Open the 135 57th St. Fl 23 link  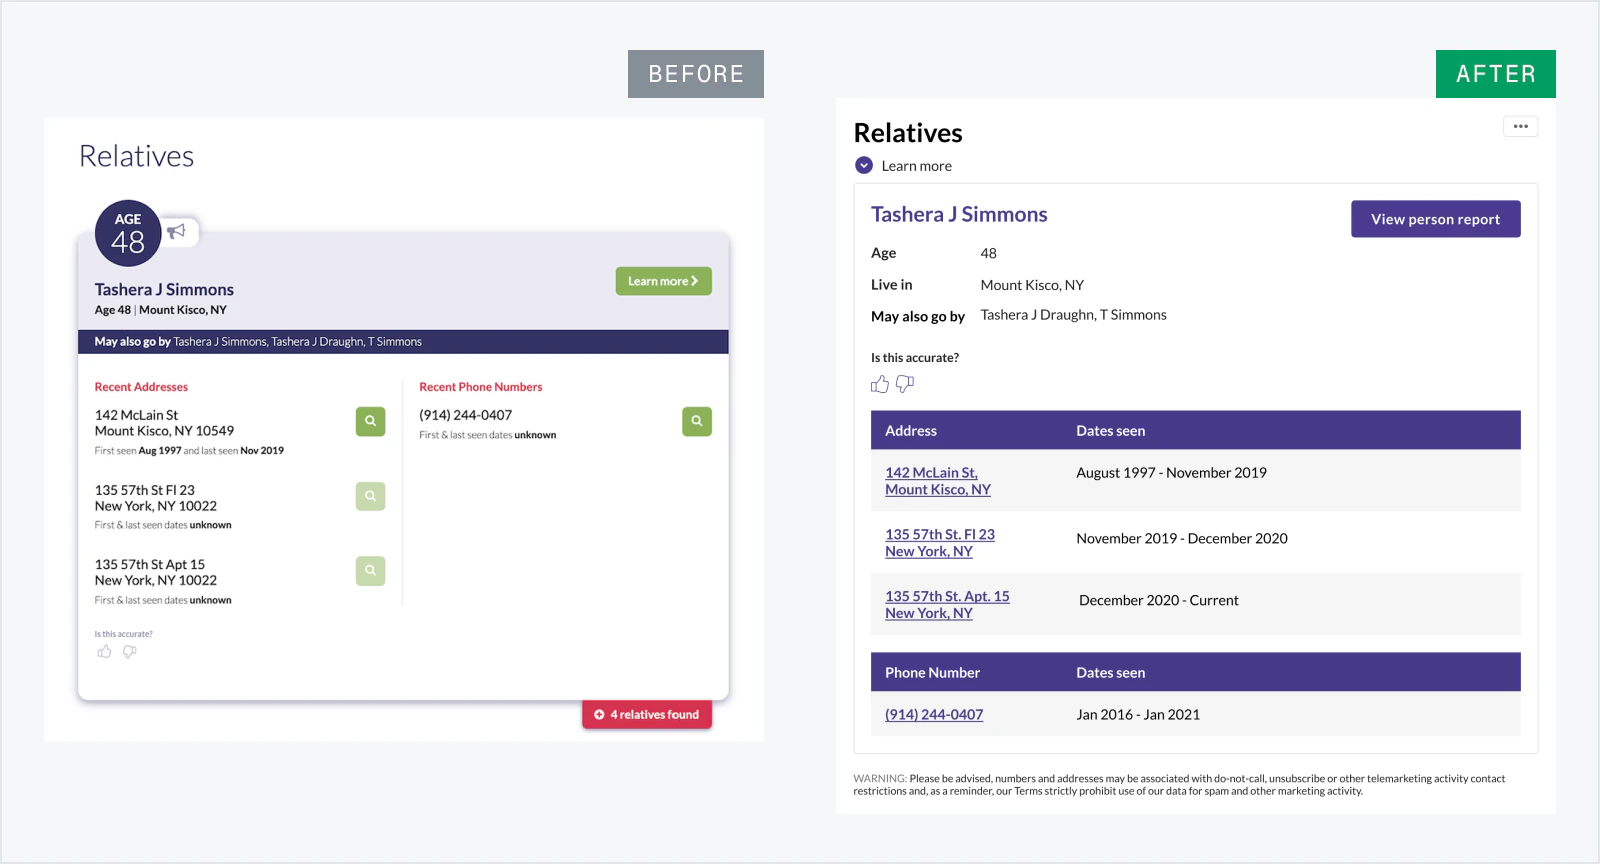pos(940,543)
